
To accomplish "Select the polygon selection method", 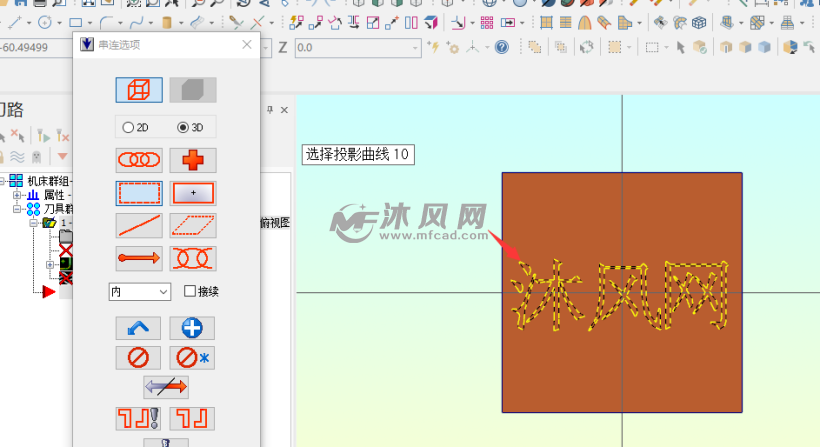I will (x=193, y=226).
